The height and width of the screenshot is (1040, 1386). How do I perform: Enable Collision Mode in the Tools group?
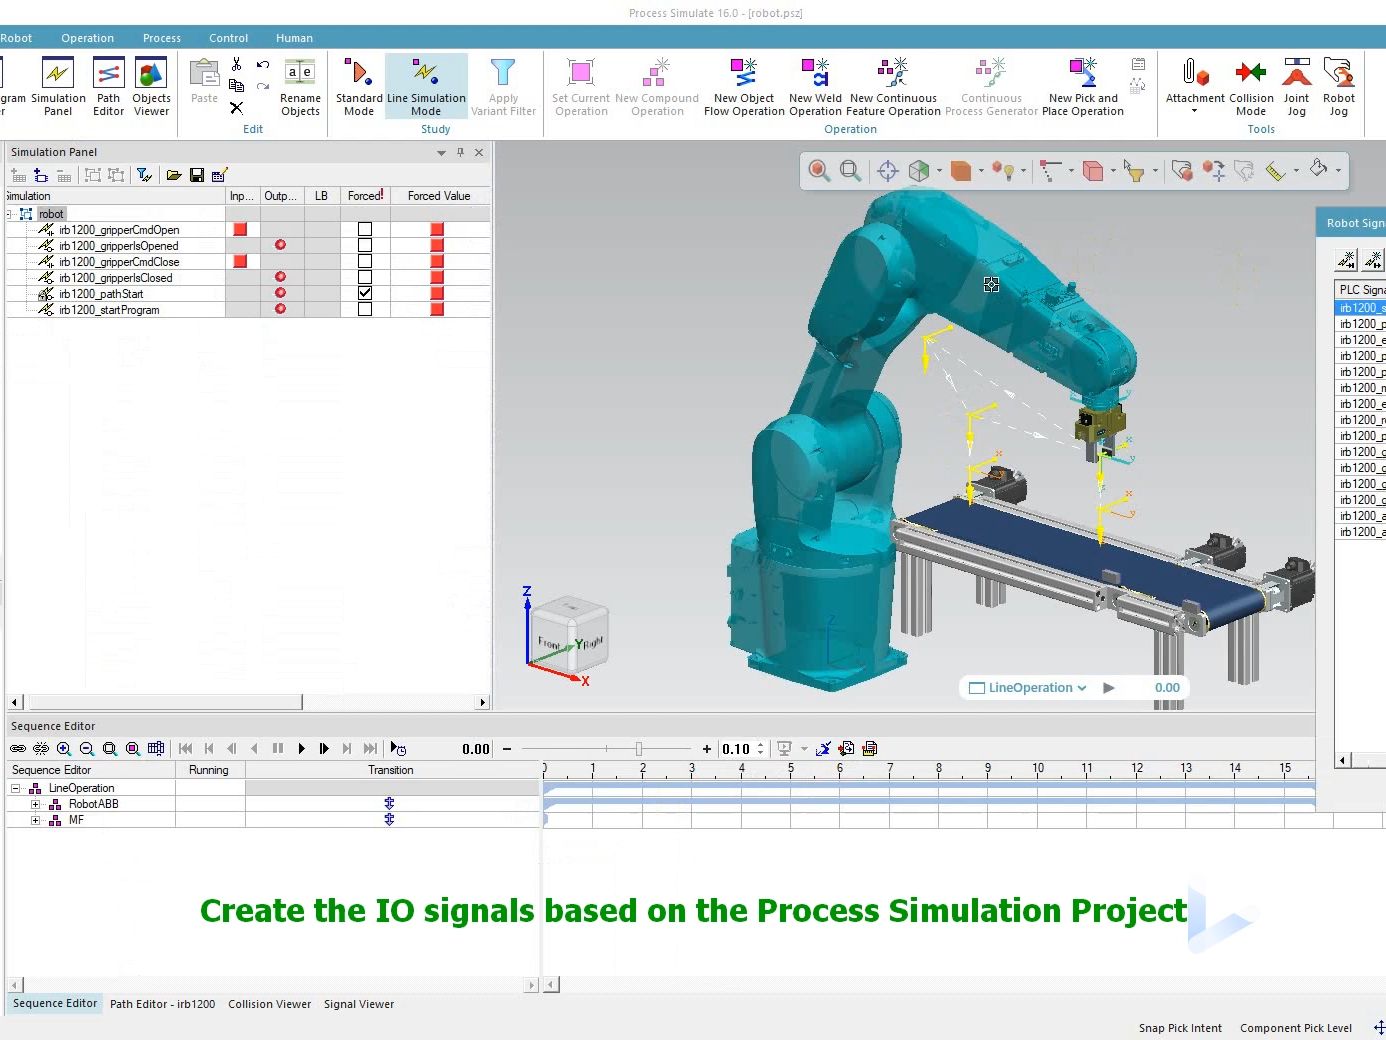(x=1251, y=86)
